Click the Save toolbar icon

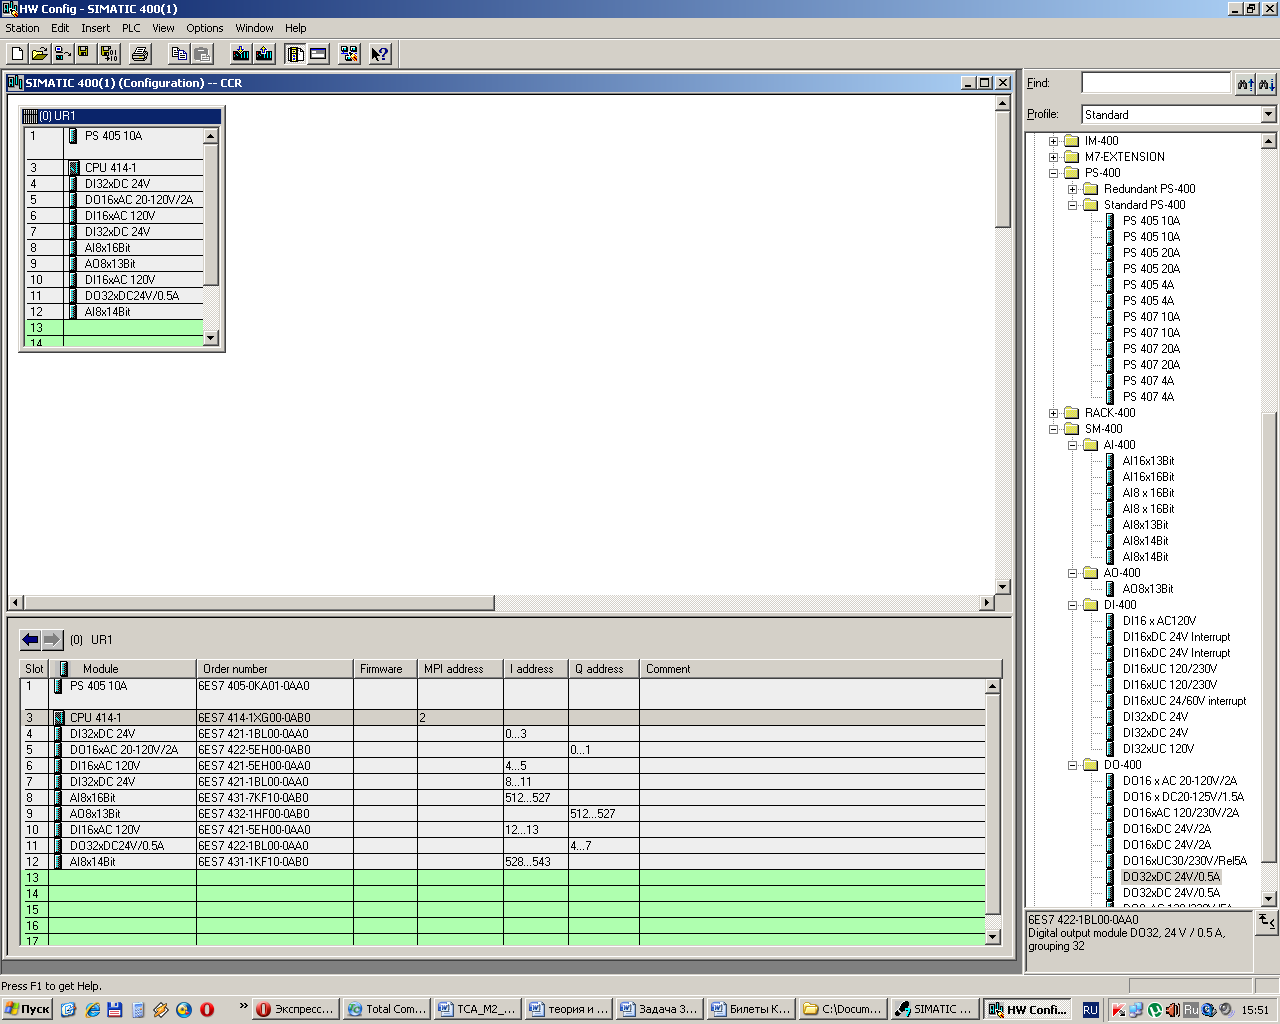[84, 54]
